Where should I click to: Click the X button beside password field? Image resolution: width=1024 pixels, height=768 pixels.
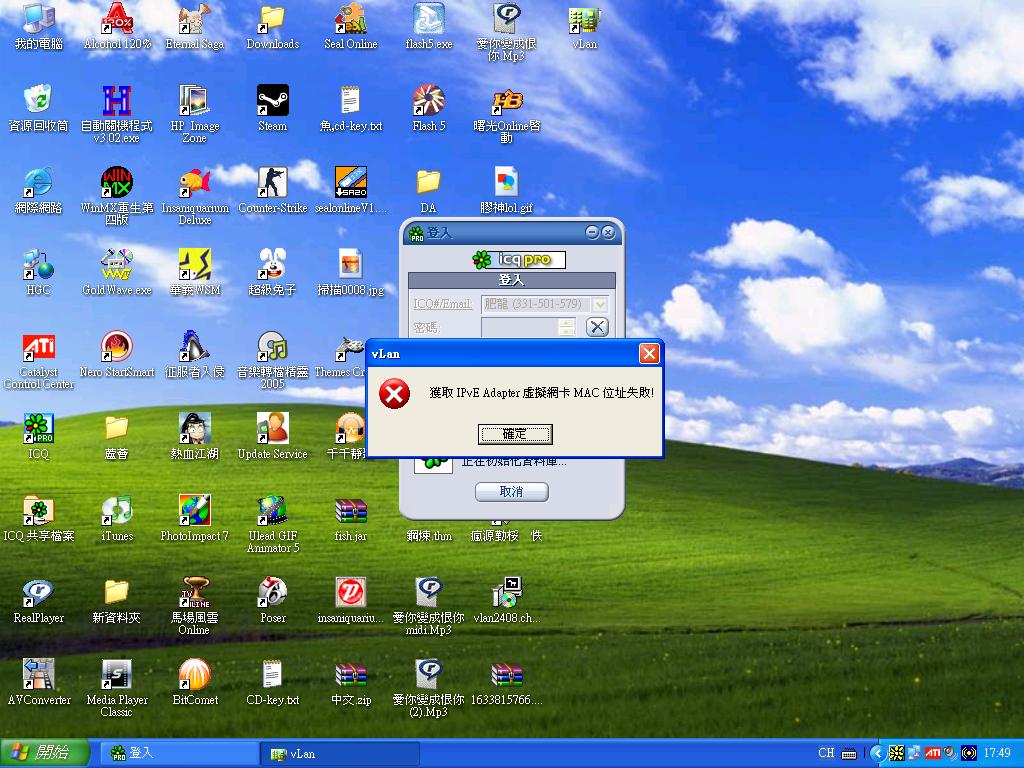click(x=597, y=327)
